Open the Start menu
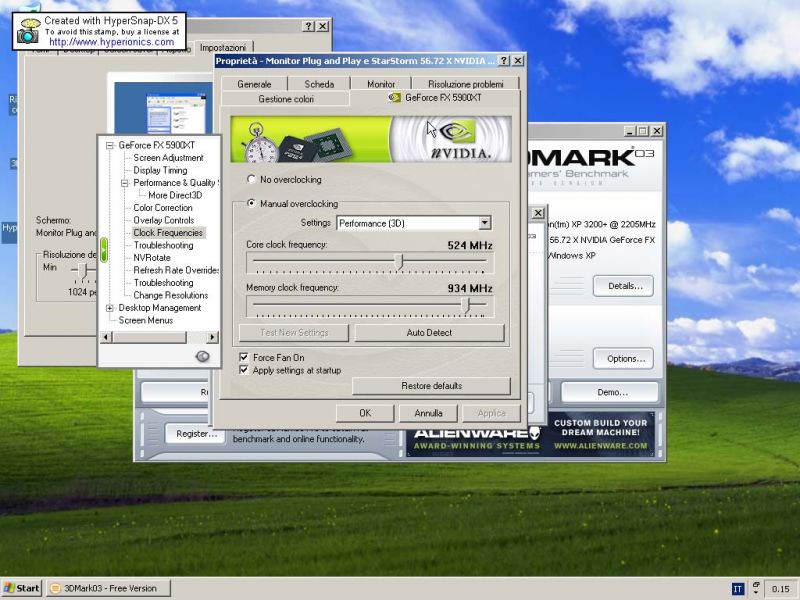The image size is (800, 600). 21,588
